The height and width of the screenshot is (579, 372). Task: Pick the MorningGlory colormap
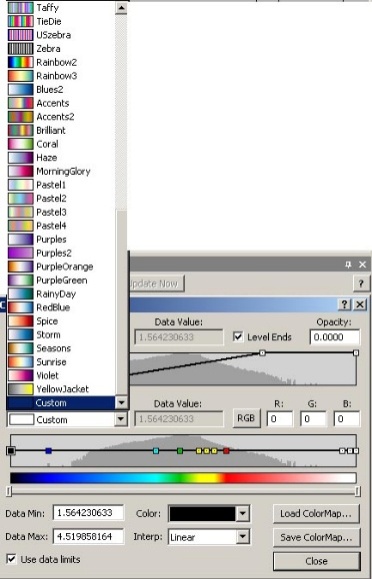(x=61, y=171)
